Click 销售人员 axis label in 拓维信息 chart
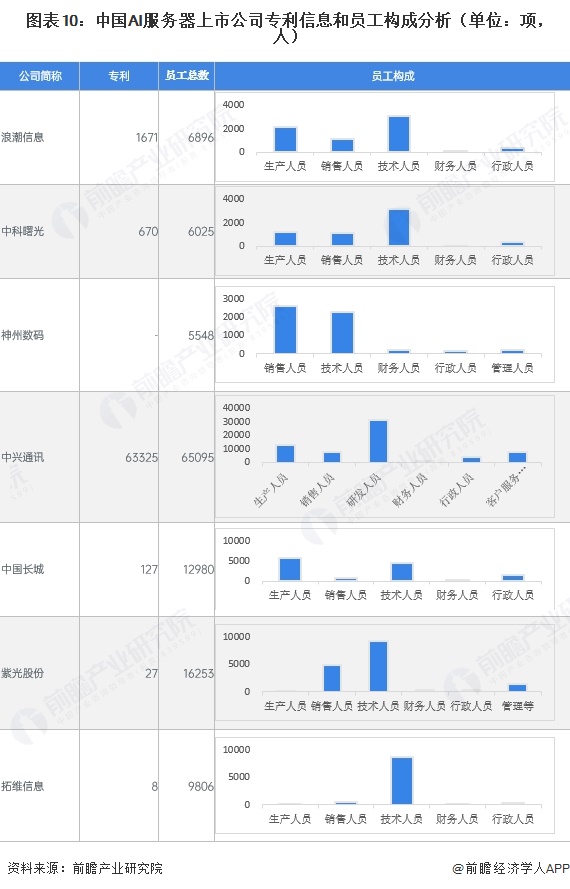This screenshot has width=570, height=889. coord(345,819)
